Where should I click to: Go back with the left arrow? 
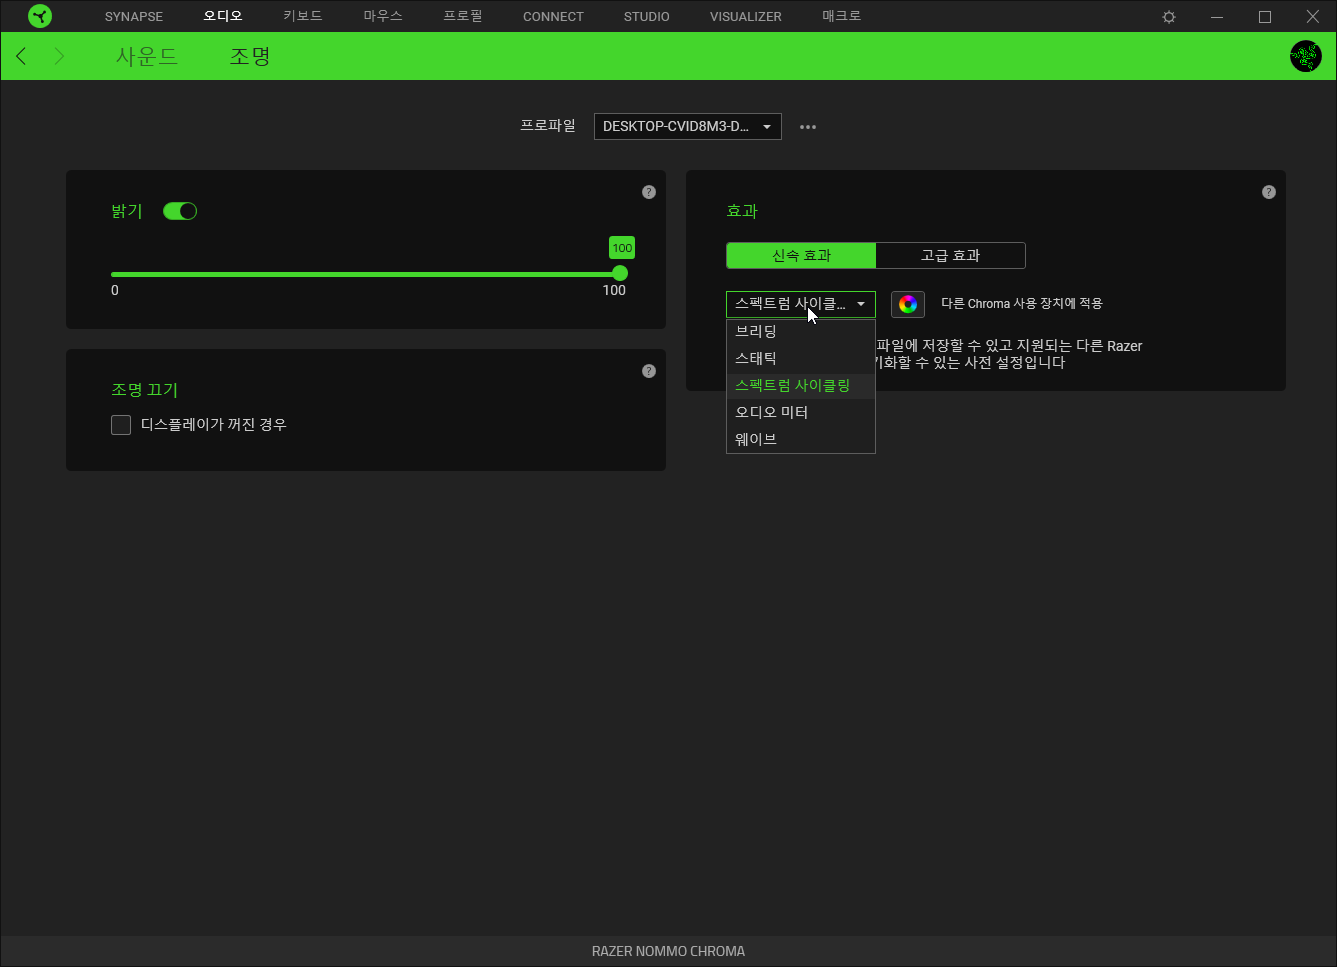21,56
